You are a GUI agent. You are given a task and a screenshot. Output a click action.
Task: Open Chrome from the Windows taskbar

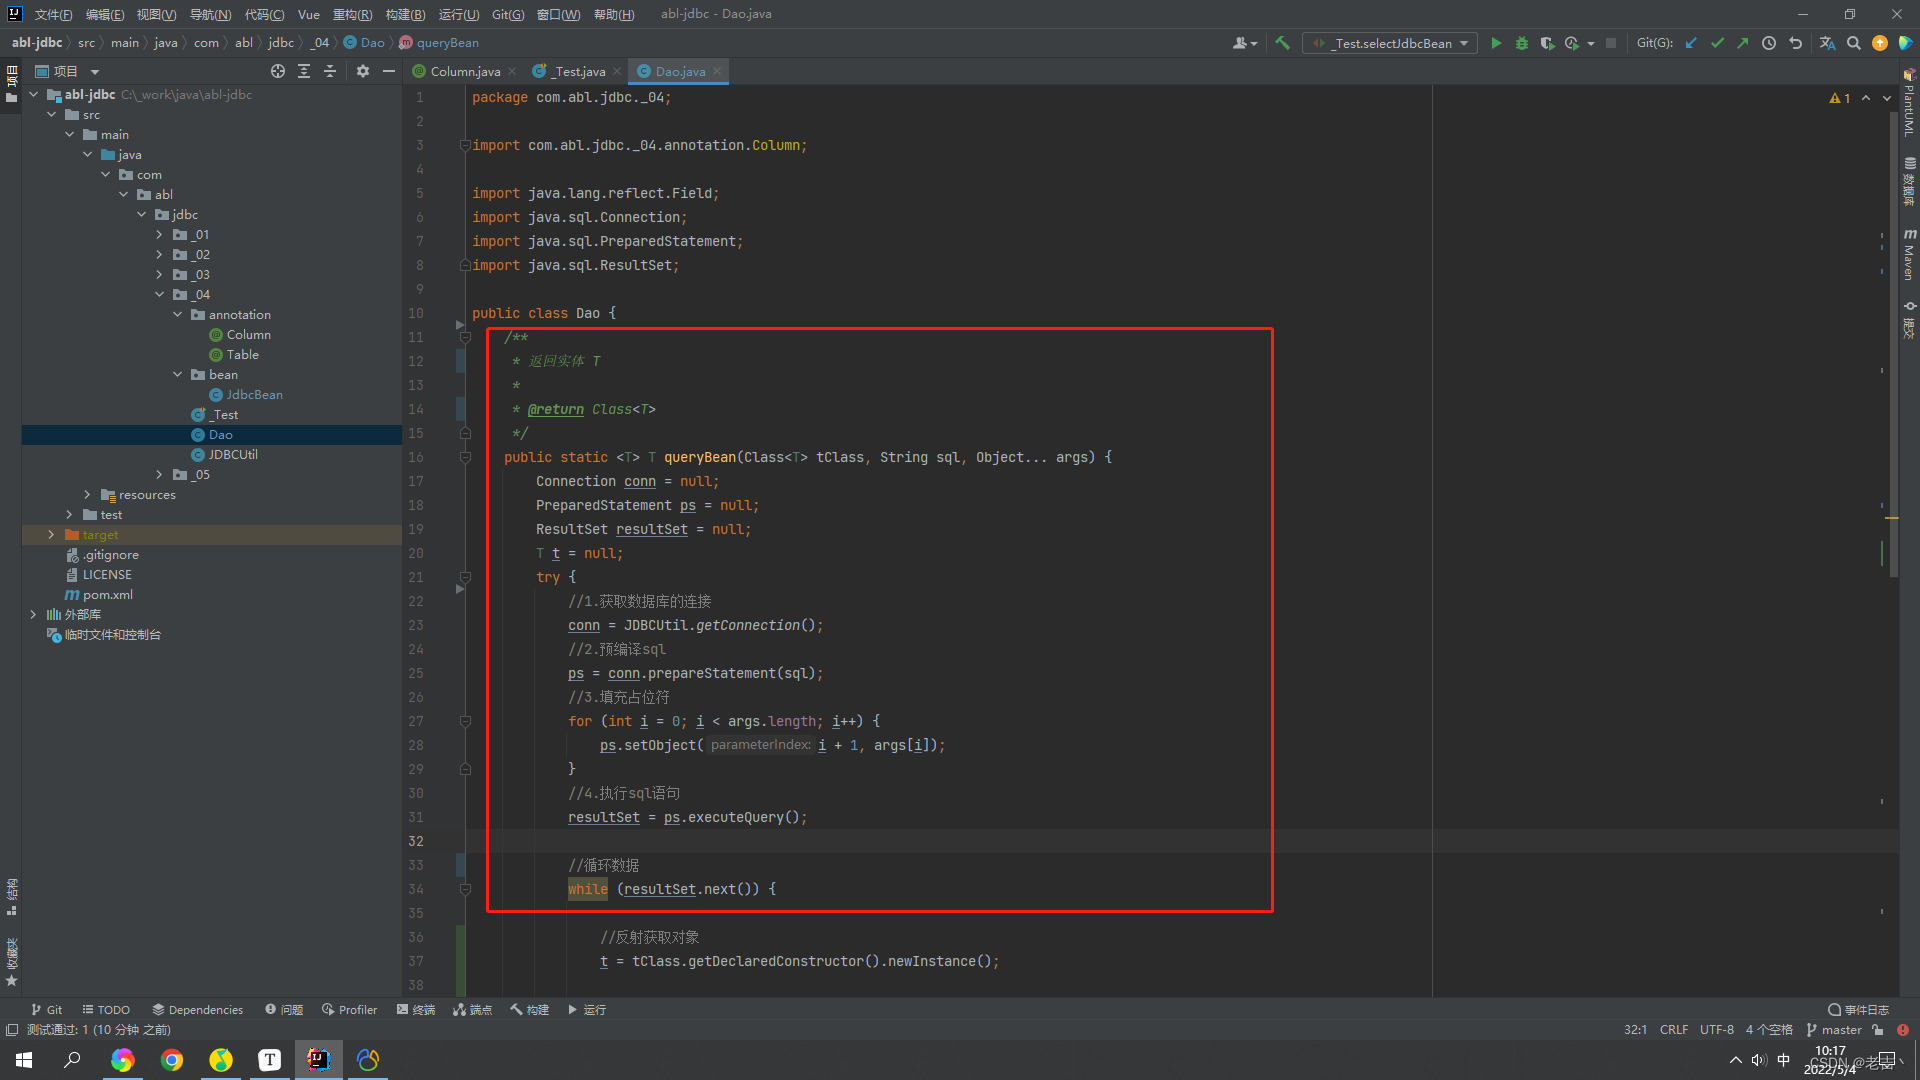point(172,1060)
